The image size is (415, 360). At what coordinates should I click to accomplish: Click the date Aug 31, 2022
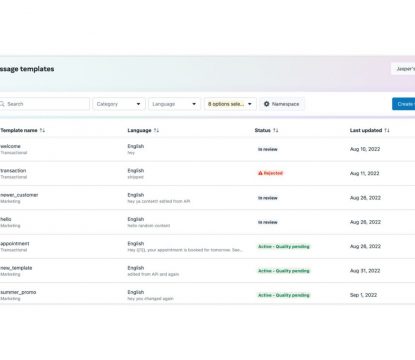(x=365, y=271)
